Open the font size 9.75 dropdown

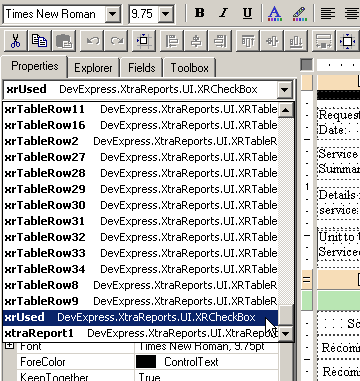point(166,14)
